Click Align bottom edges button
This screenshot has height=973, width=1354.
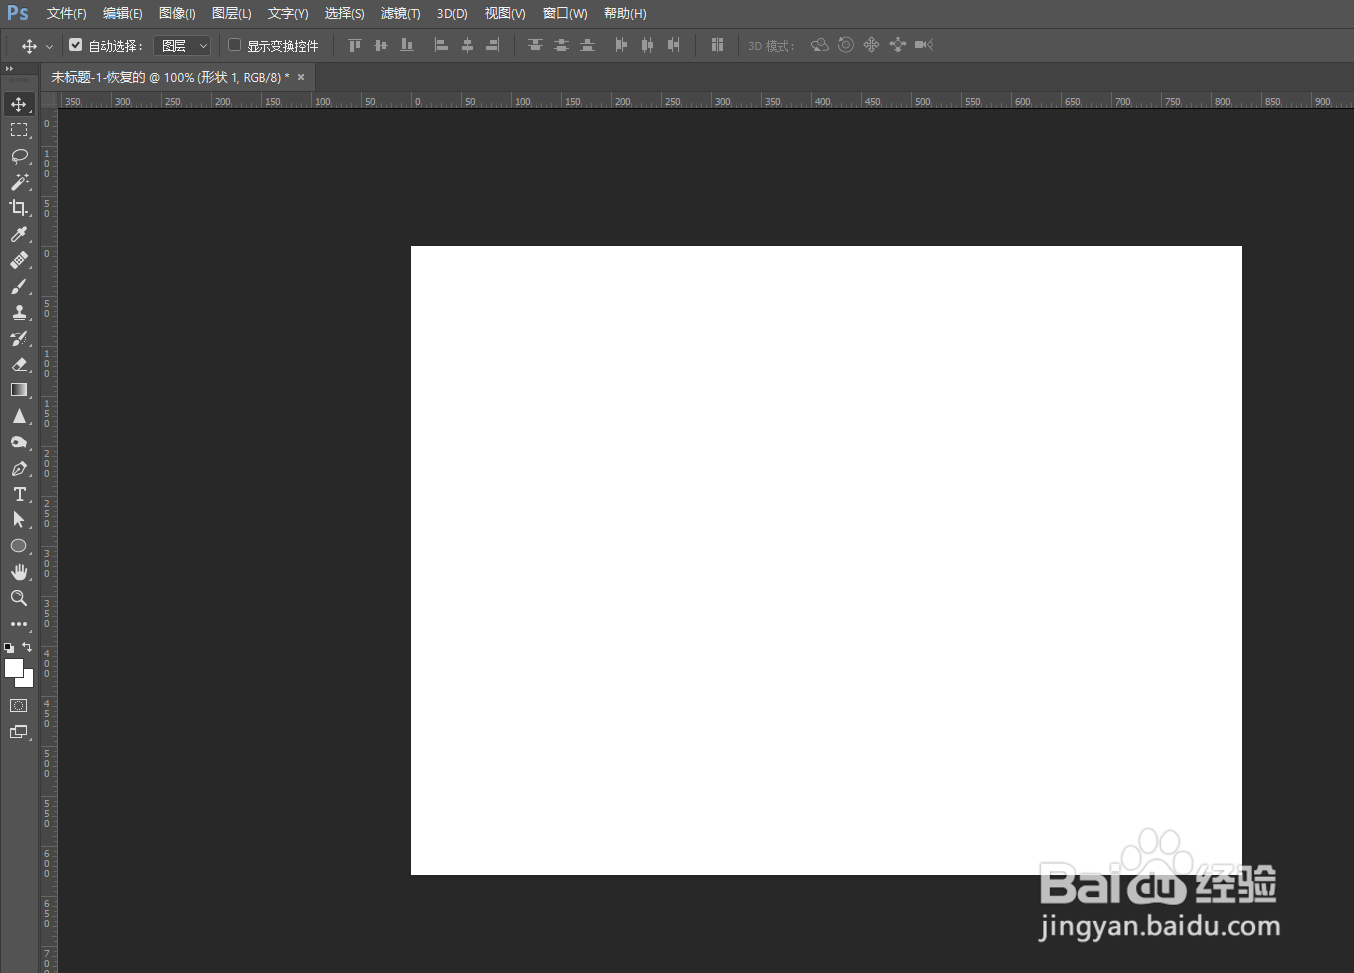[407, 45]
